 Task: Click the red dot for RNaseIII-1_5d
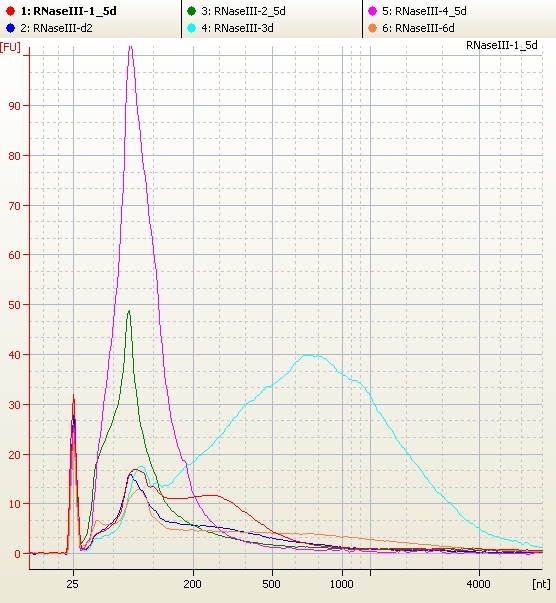10,11
